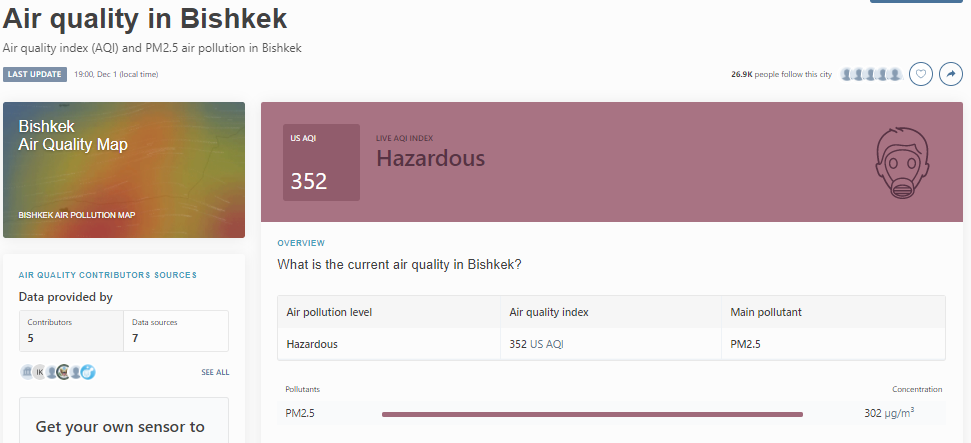The width and height of the screenshot is (971, 443).
Task: Click the US AQI 352 badge
Action: tap(320, 162)
